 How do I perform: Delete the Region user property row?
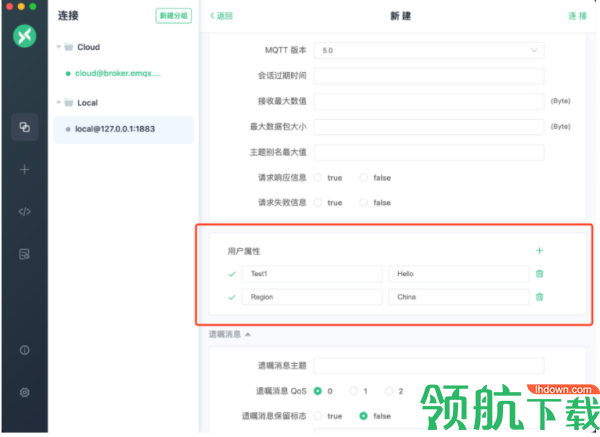(x=540, y=297)
